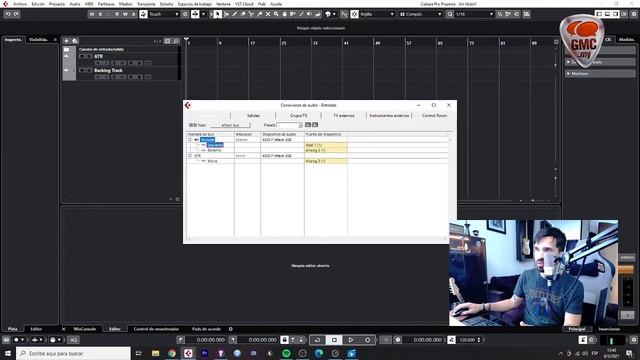Activate the Zoom magnifier tool
640x360 pixels.
point(276,14)
